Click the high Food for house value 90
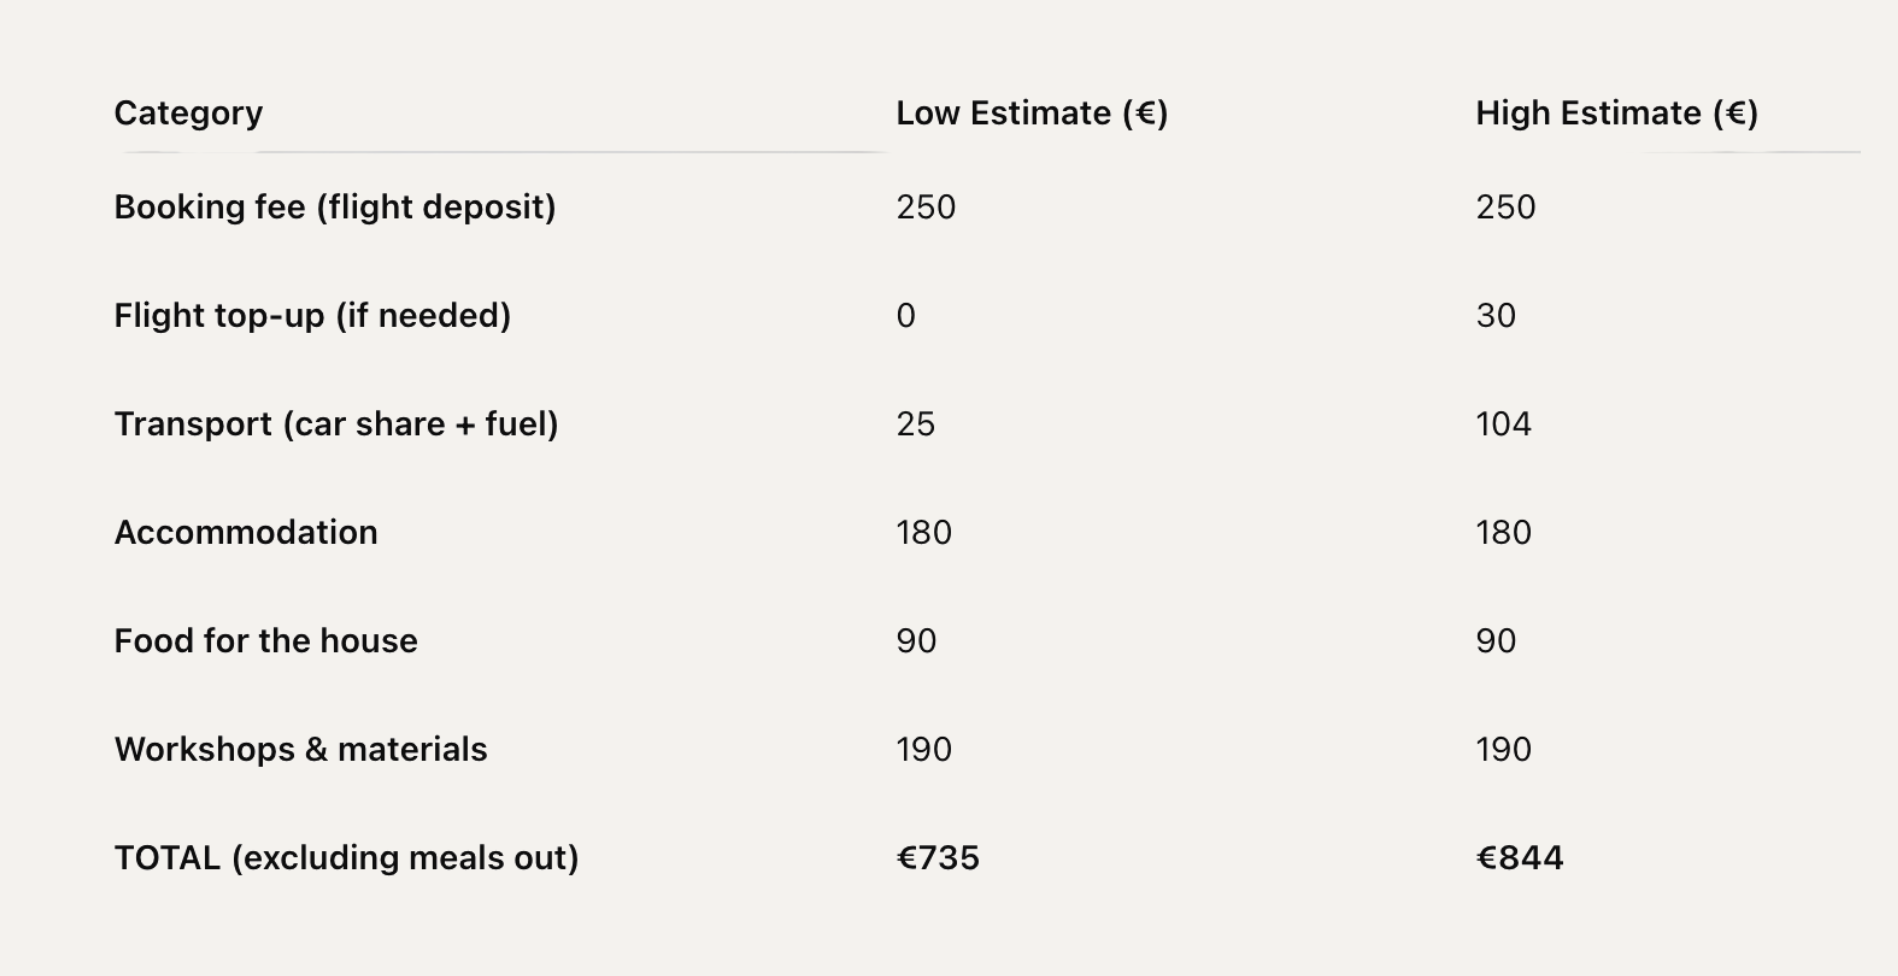Screen dimensions: 1898x976 (x=1495, y=641)
